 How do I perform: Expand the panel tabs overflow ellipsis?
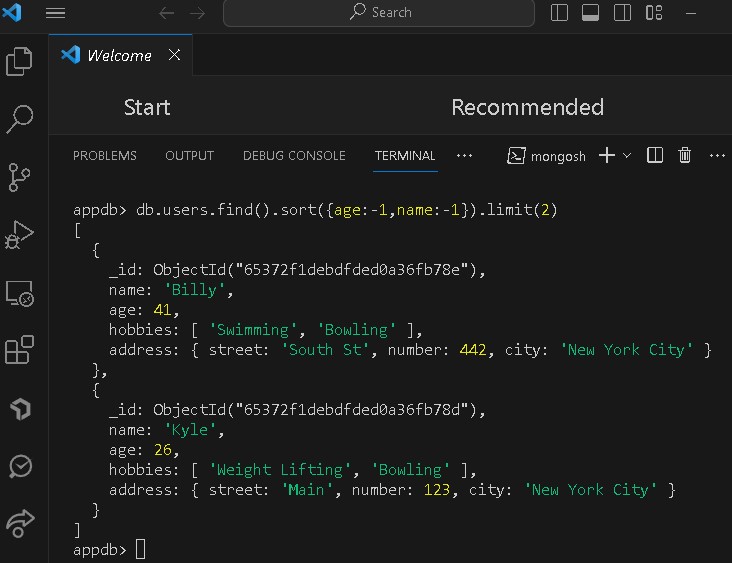pos(464,155)
